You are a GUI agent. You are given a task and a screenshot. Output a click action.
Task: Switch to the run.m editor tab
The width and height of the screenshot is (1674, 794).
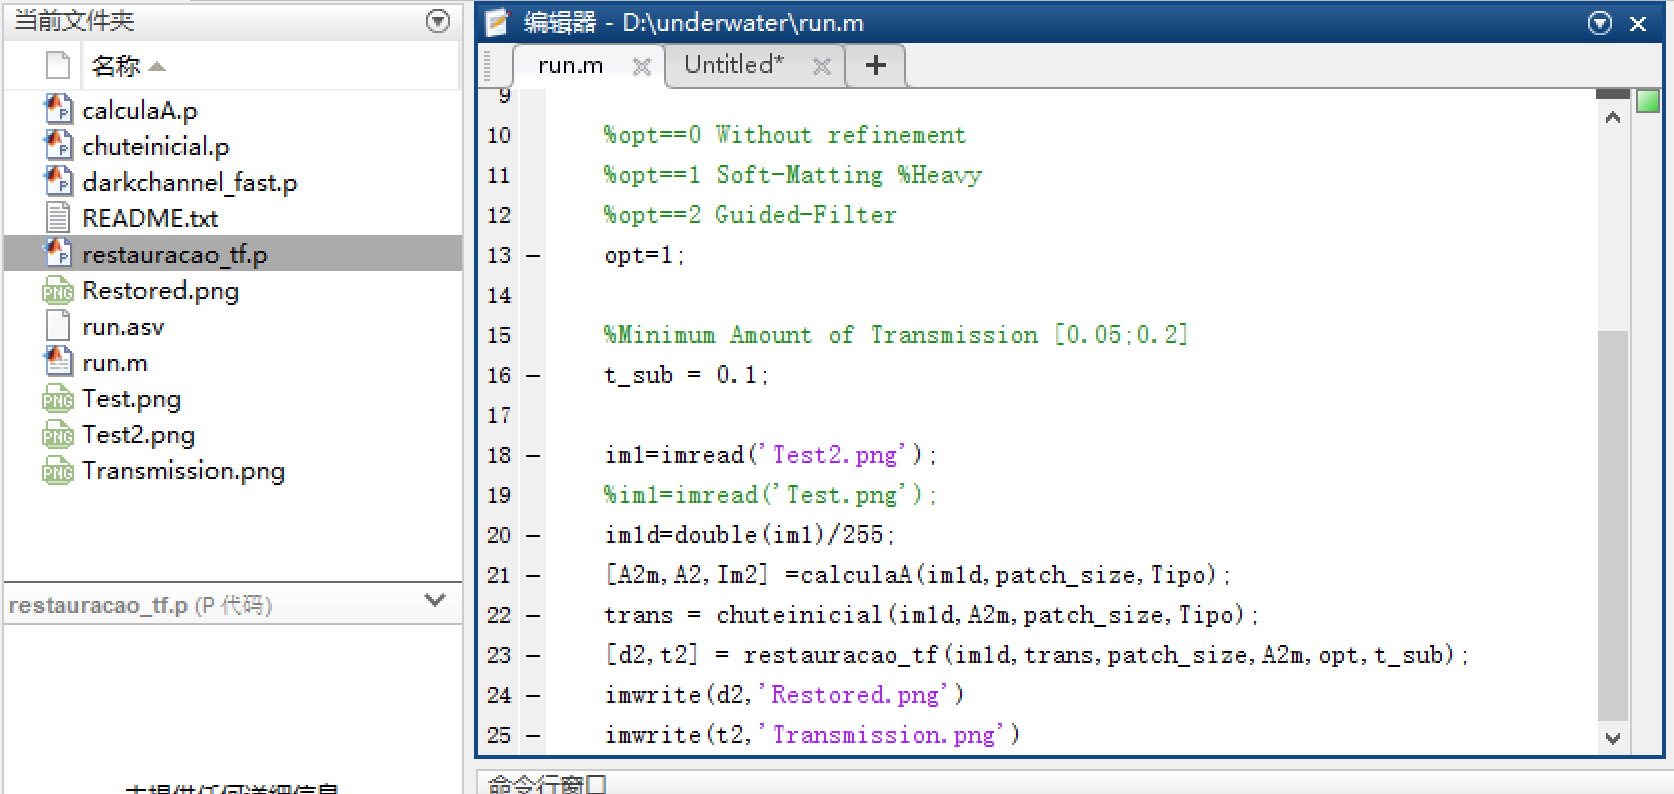click(x=571, y=66)
